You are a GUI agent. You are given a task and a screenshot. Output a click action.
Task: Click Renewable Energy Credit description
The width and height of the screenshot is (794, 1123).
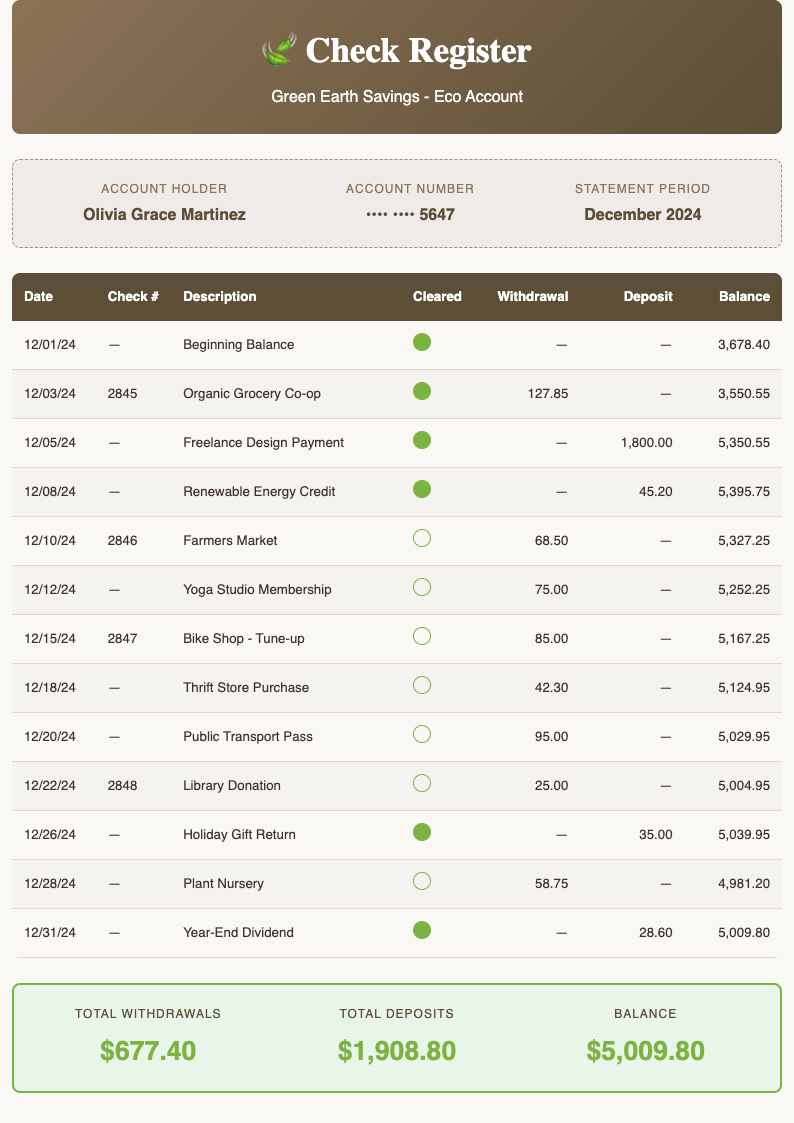(x=259, y=491)
